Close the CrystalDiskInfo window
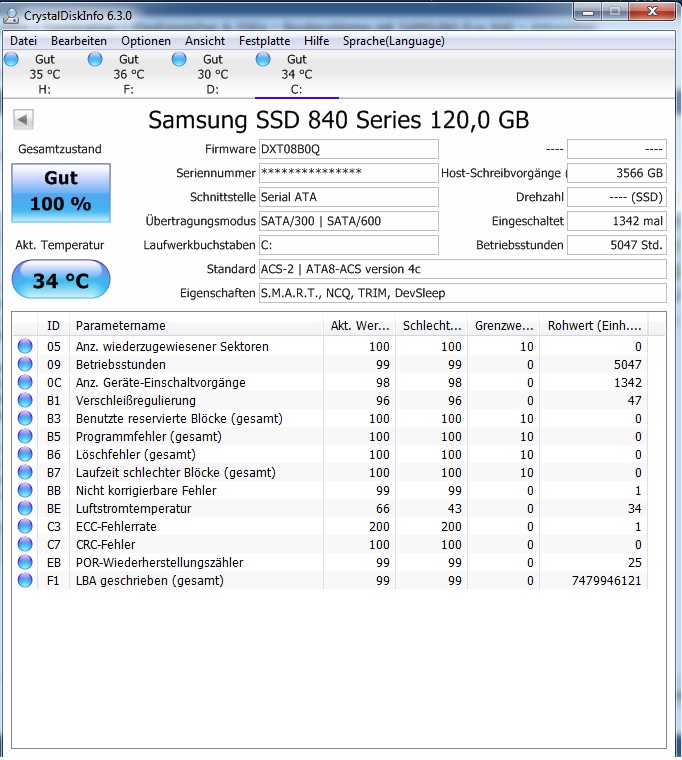682x760 pixels. (652, 11)
